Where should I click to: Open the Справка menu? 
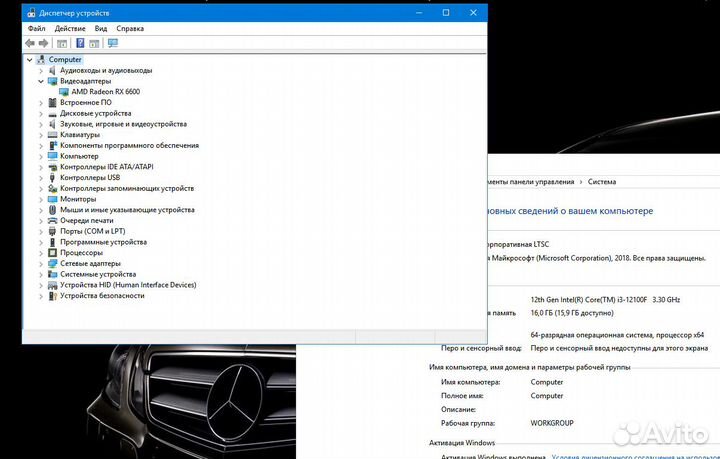click(x=130, y=28)
